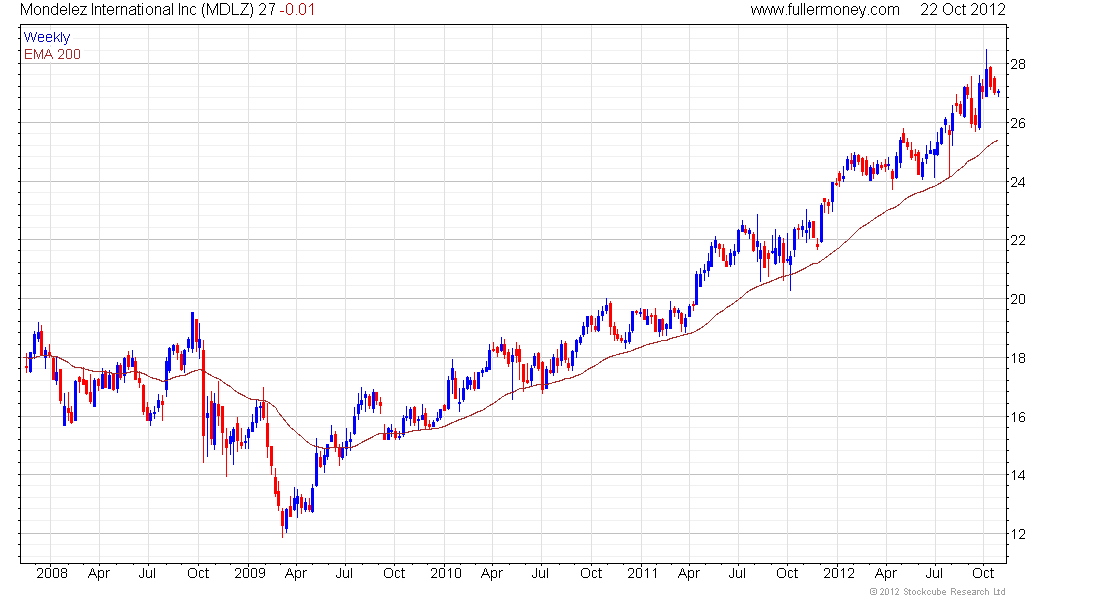
Task: Click the 18 price axis label
Action: pyautogui.click(x=1017, y=359)
